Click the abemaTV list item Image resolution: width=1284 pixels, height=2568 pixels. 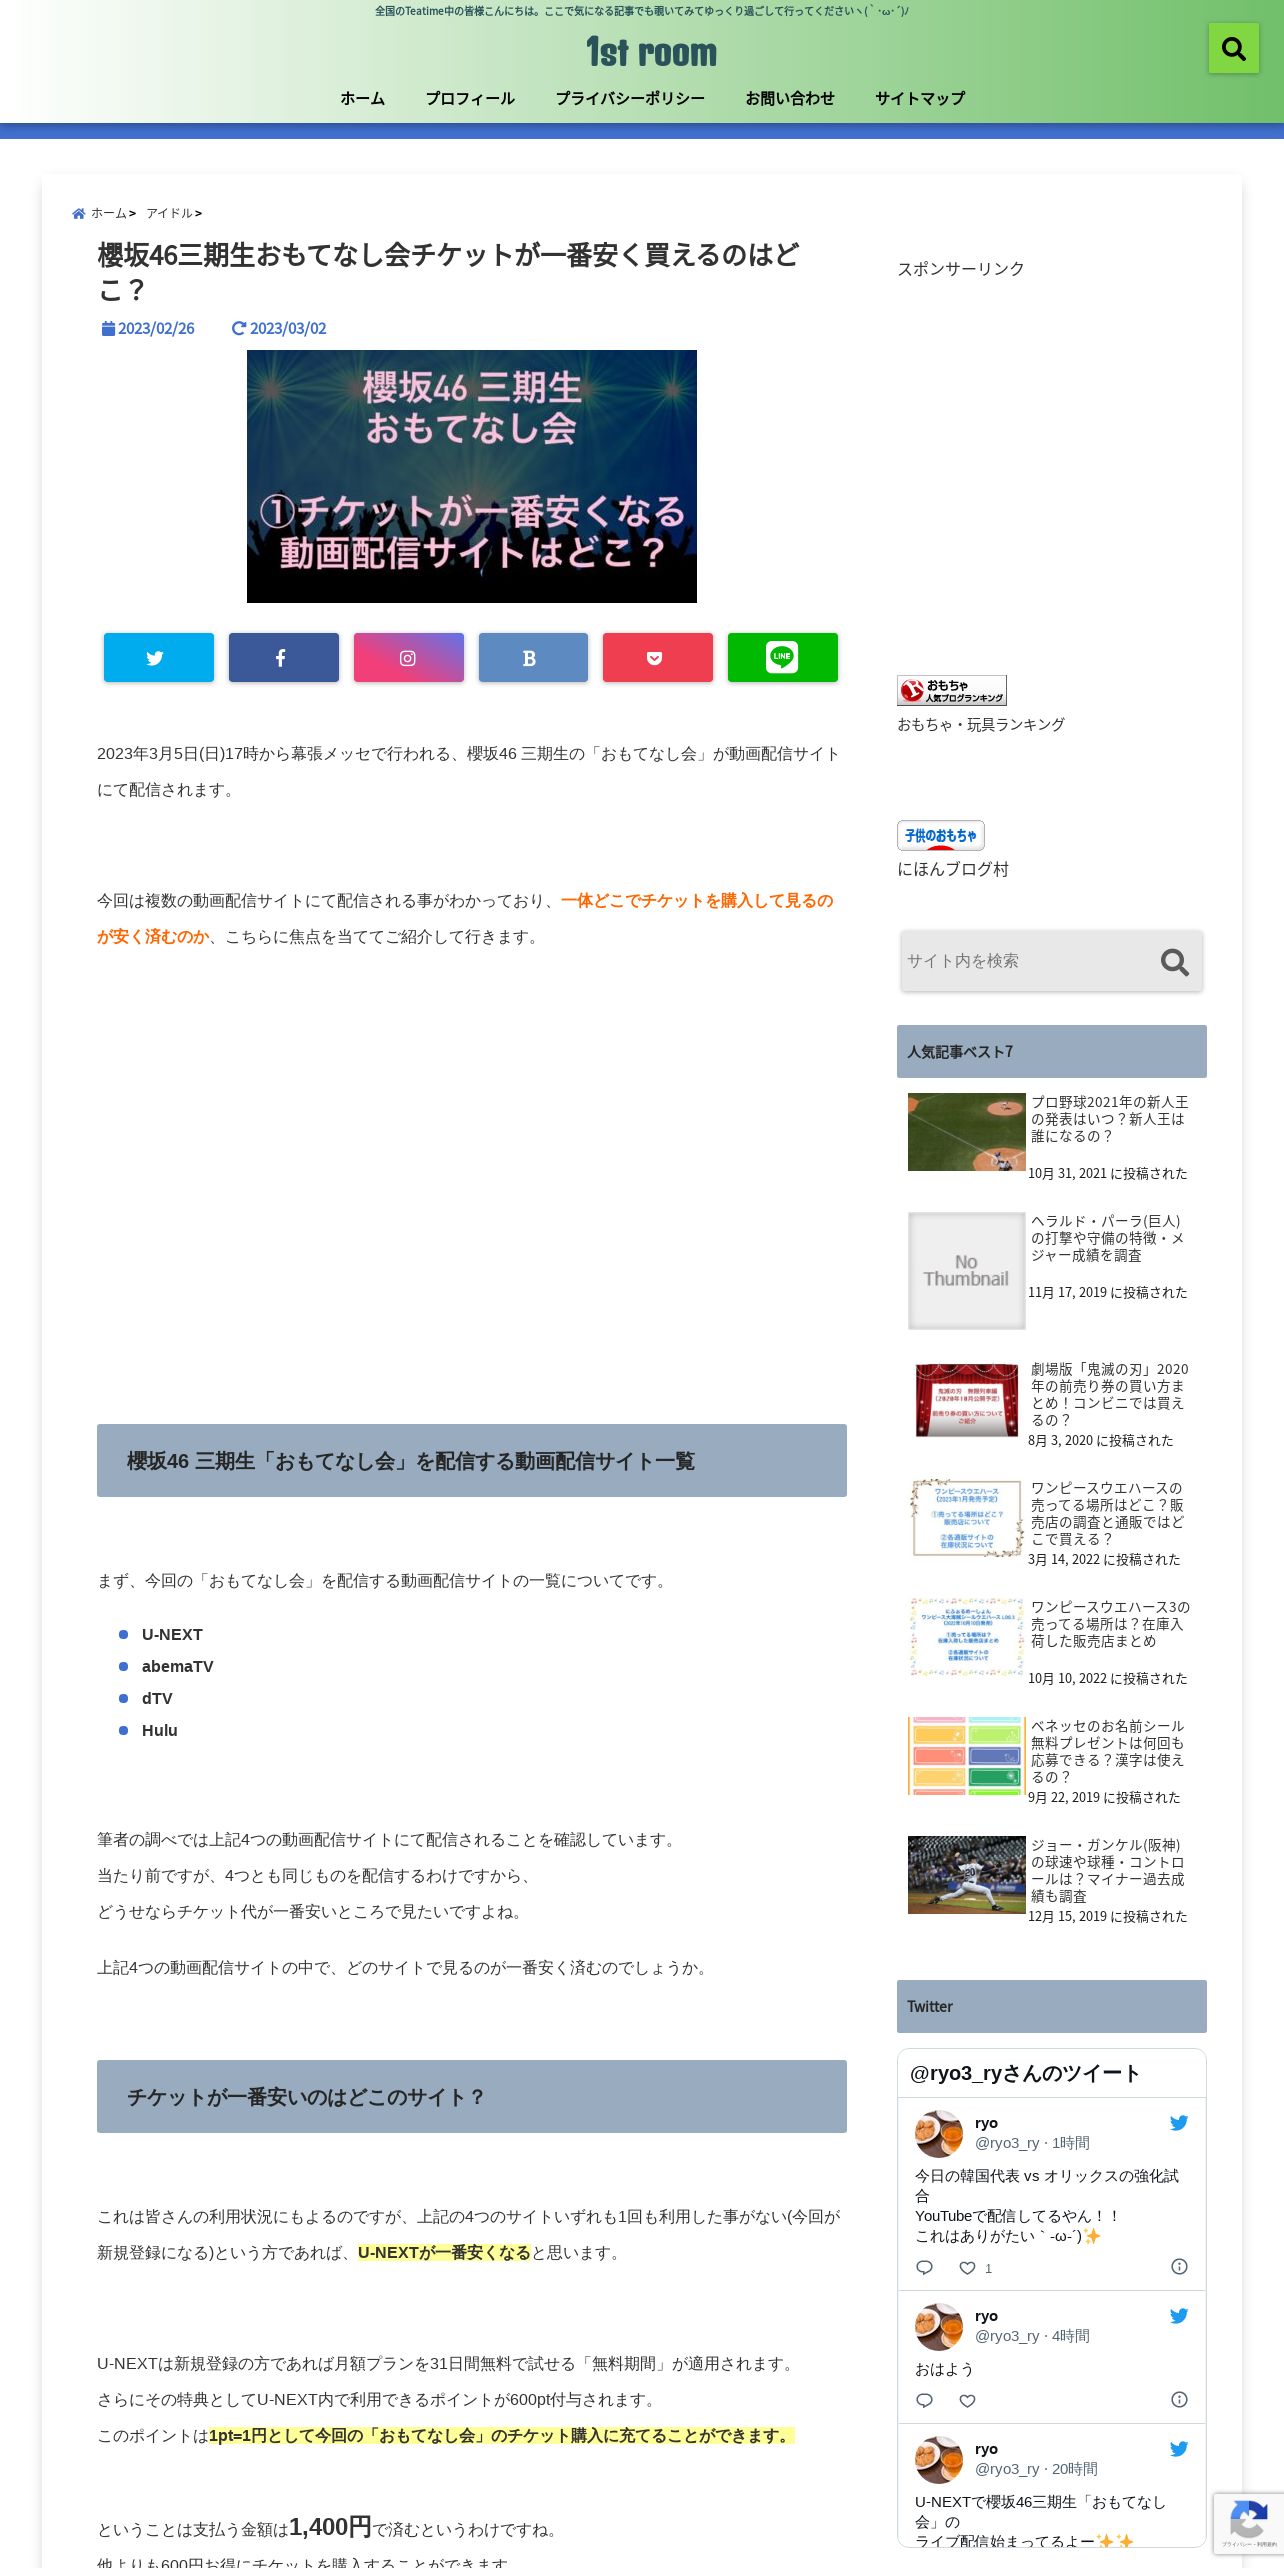[177, 1666]
